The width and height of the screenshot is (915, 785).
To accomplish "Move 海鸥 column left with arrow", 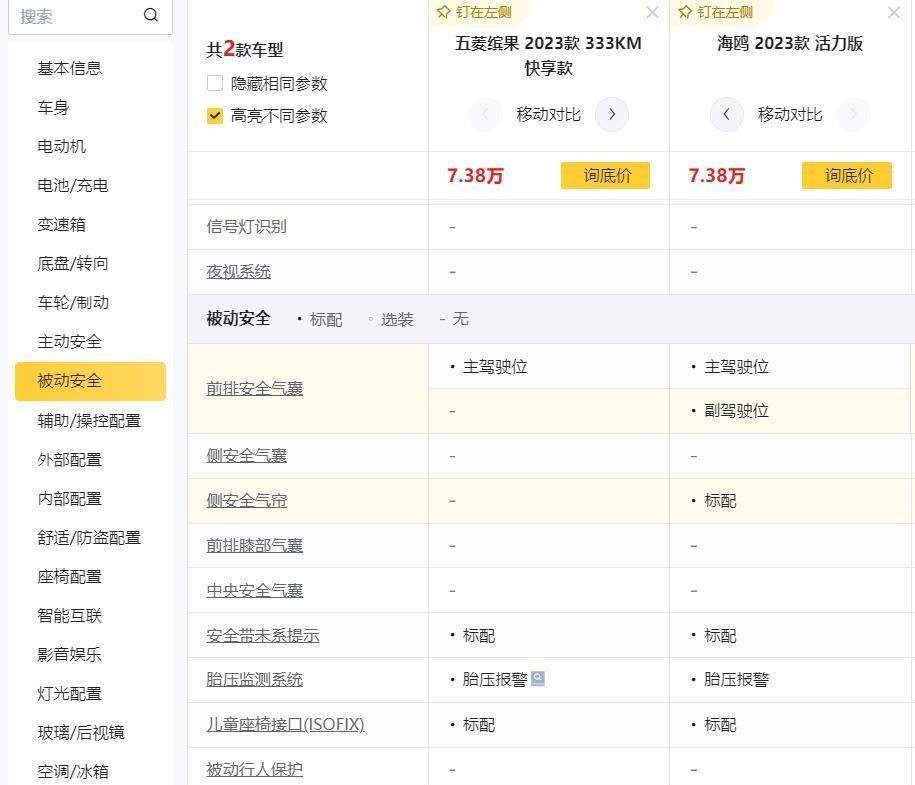I will point(727,114).
